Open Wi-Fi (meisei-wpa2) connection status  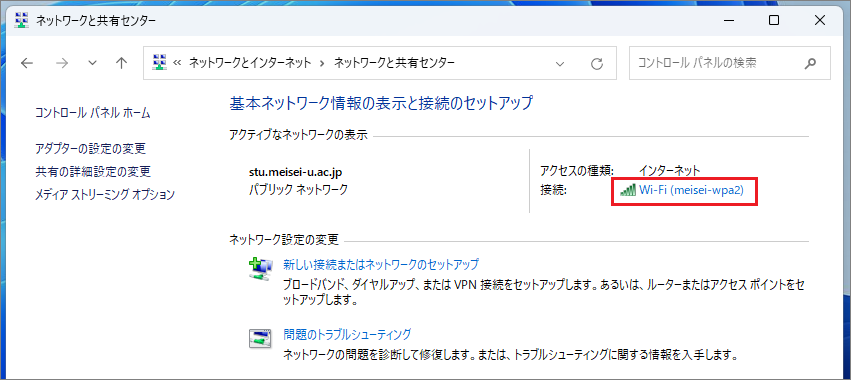click(691, 191)
